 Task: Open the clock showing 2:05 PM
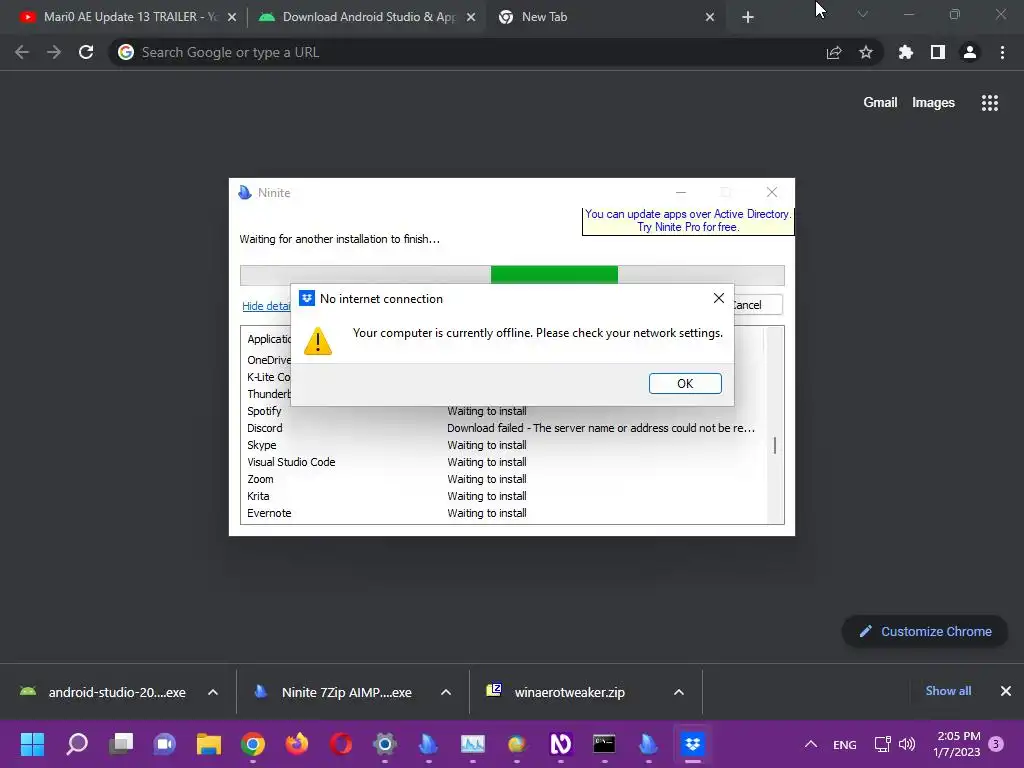pos(957,744)
